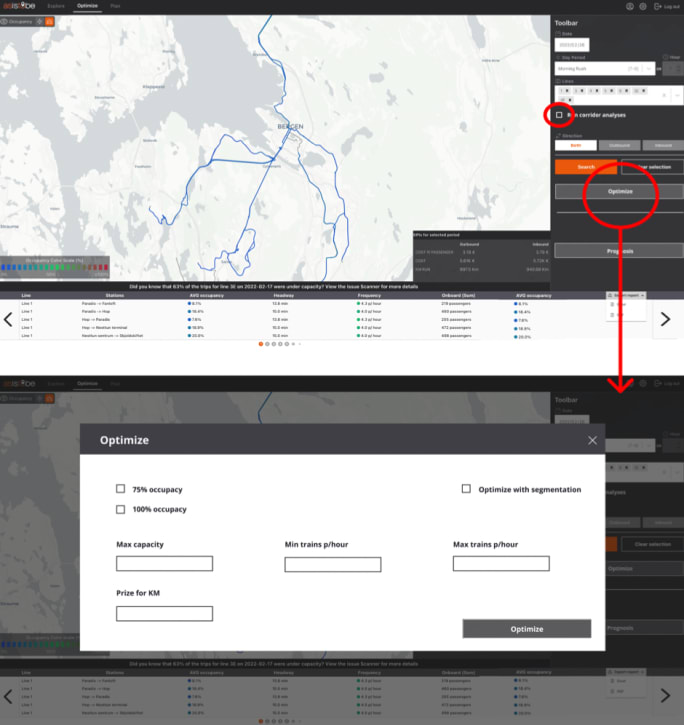Click the Max capacity input field
Image resolution: width=684 pixels, height=725 pixels.
[x=164, y=564]
